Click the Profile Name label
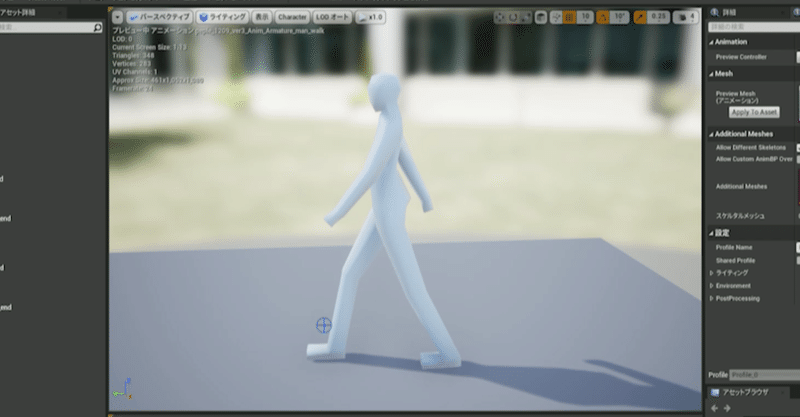Screen dimensions: 800x417 coord(734,248)
